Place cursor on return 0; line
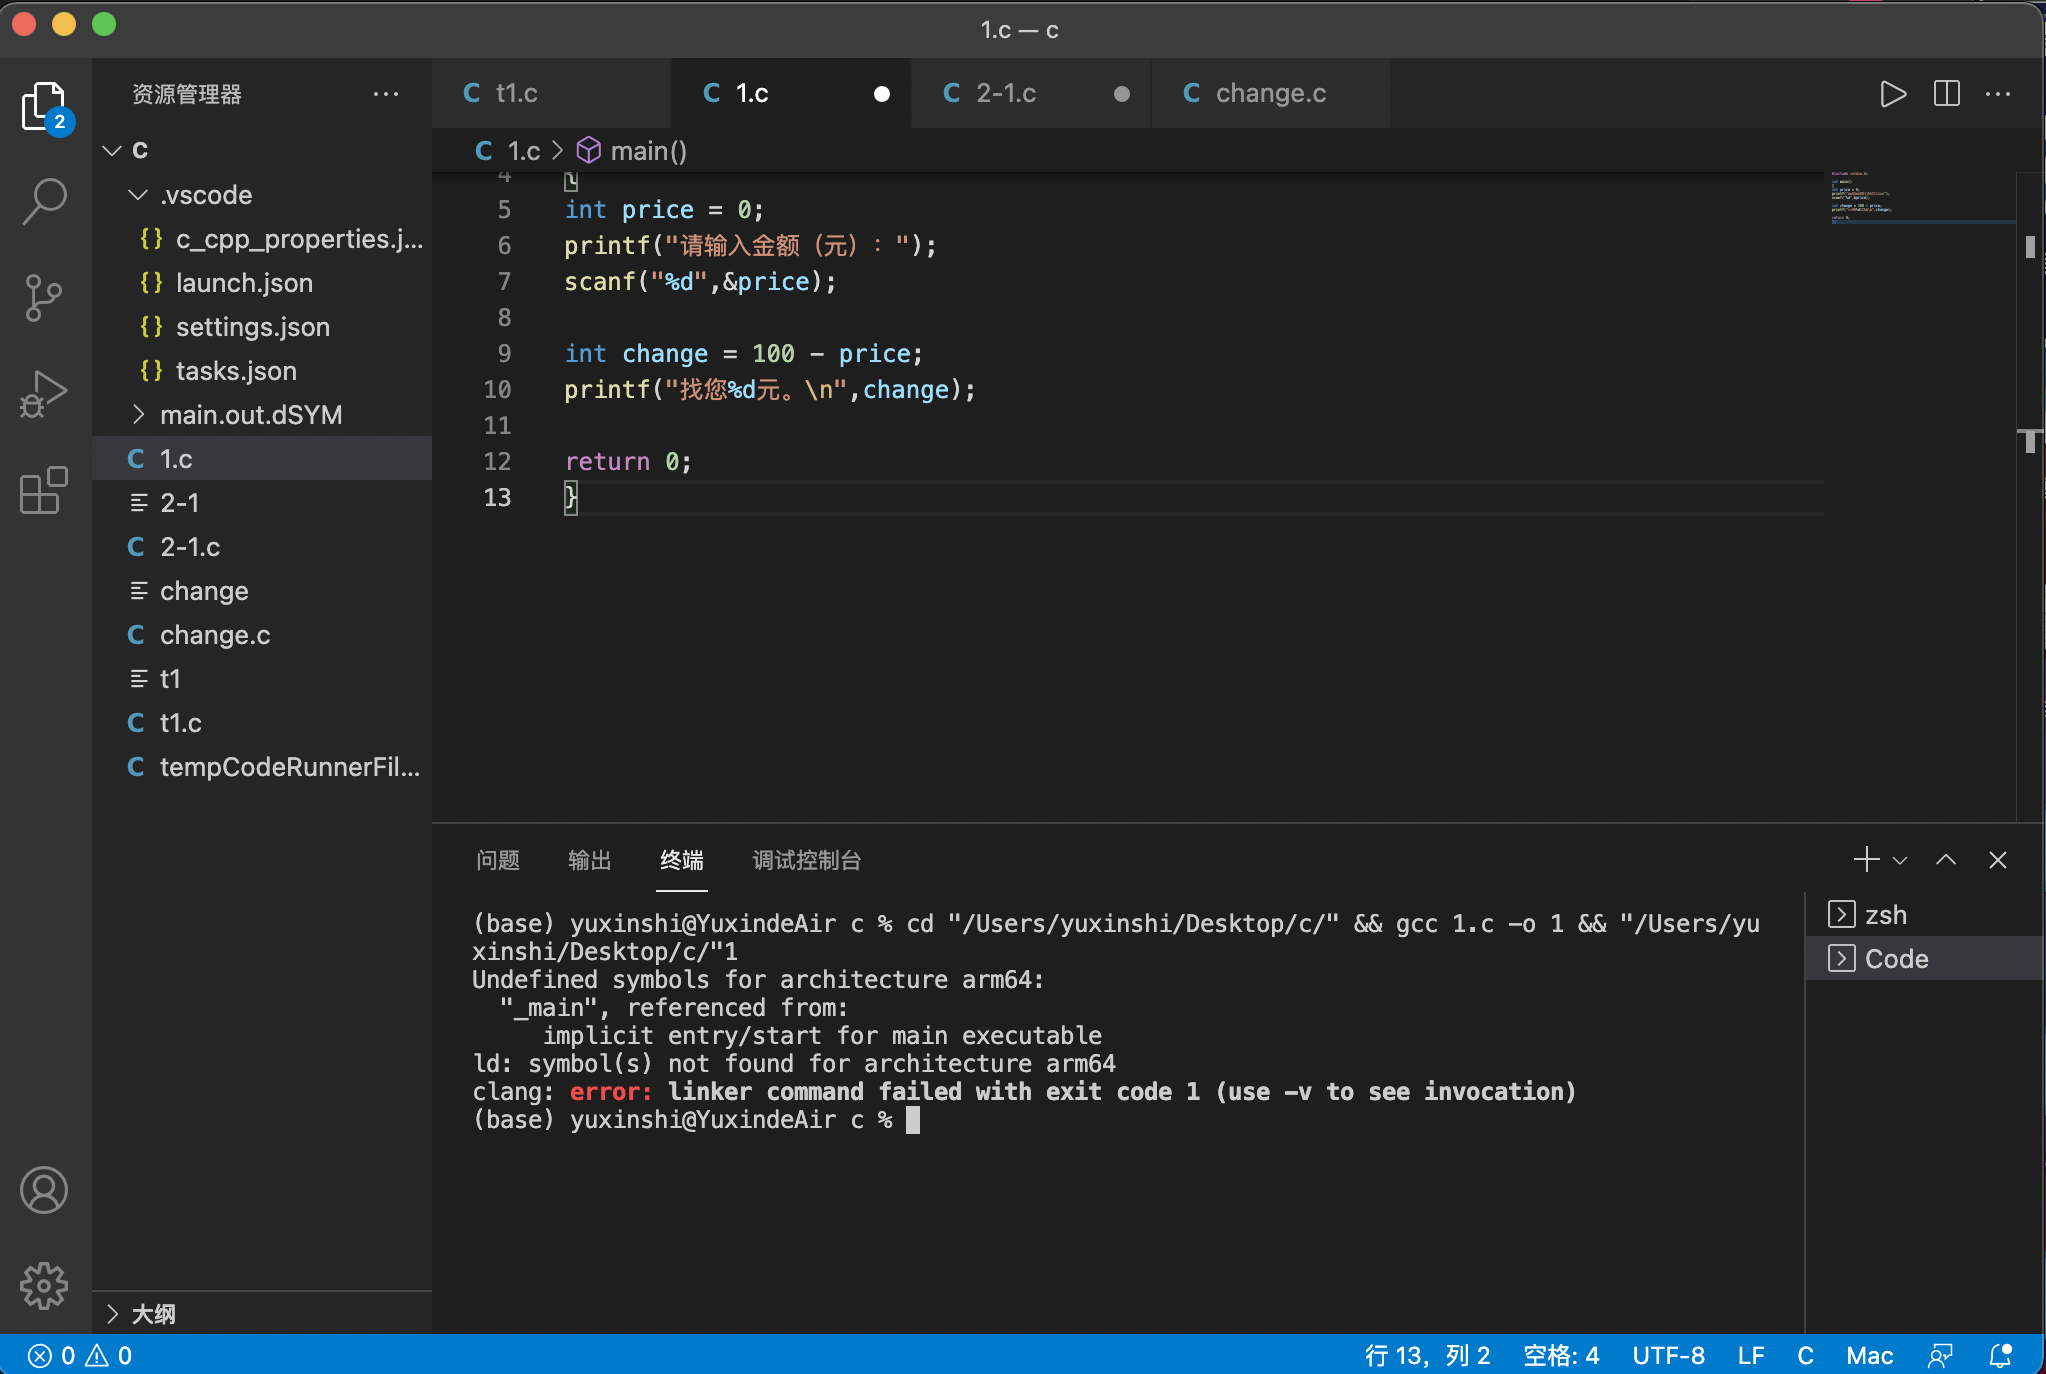This screenshot has height=1374, width=2046. [x=628, y=461]
